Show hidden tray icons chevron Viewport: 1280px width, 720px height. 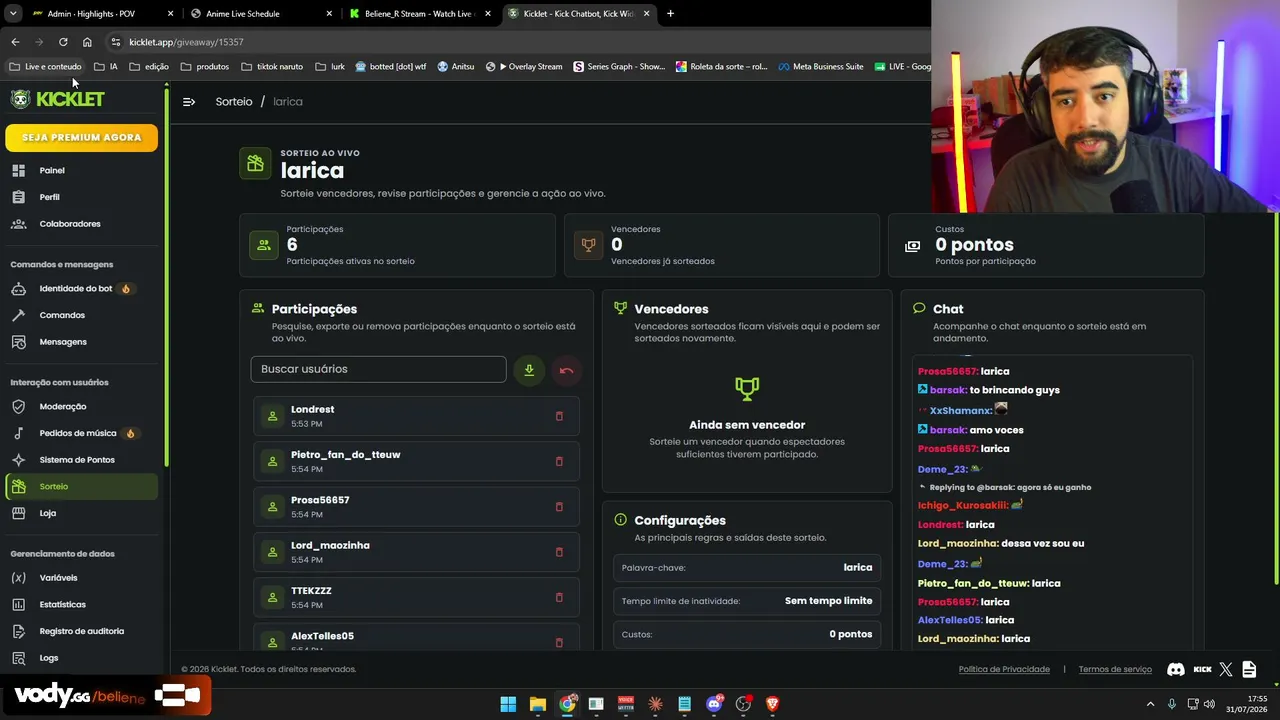(x=1150, y=704)
